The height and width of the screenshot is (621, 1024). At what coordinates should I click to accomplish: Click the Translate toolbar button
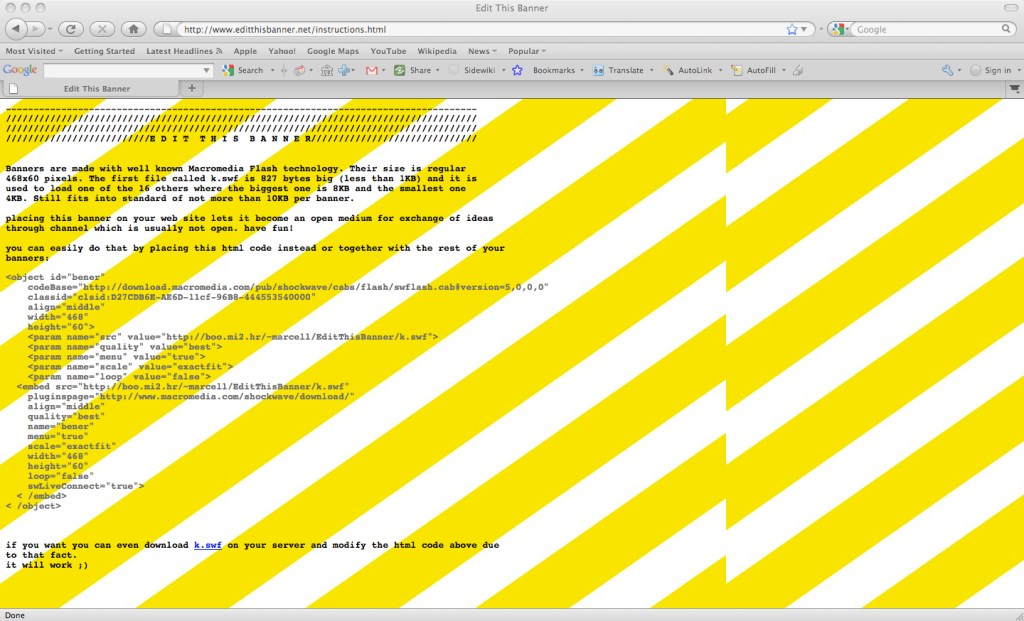coord(618,70)
